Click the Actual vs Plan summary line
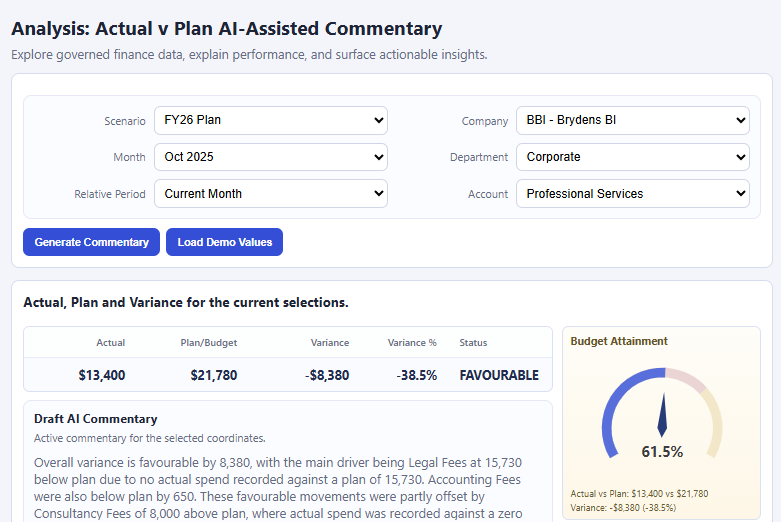781x522 pixels. 639,494
